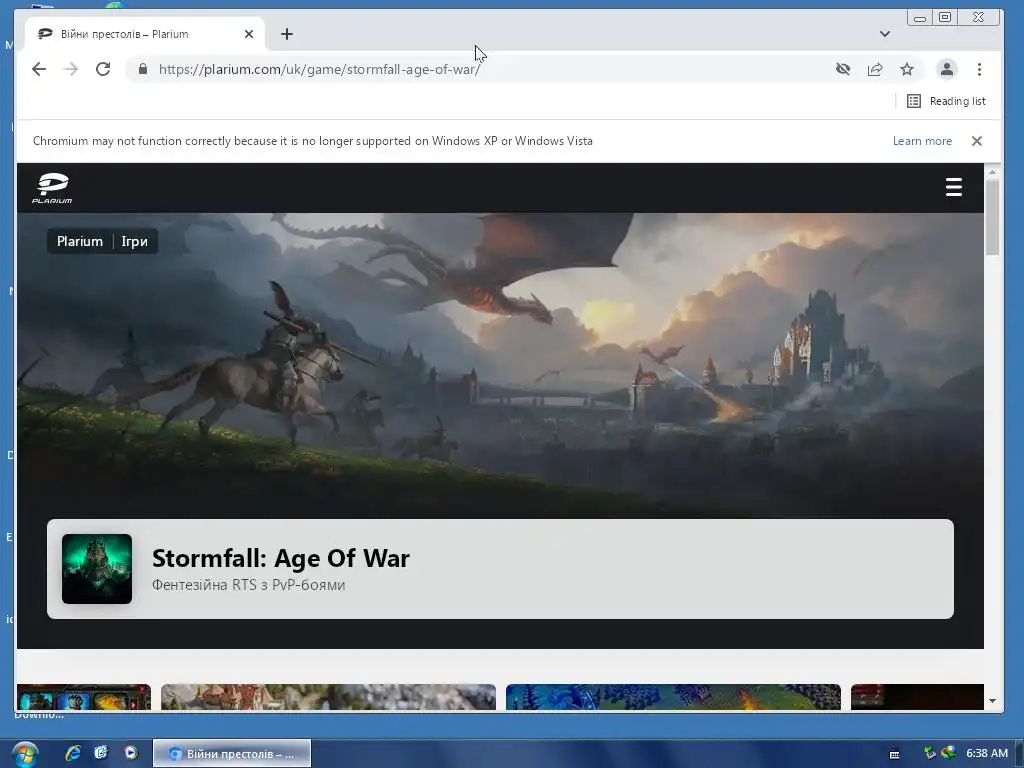The height and width of the screenshot is (768, 1024).
Task: Close the Війни престолів tab
Action: 249,34
